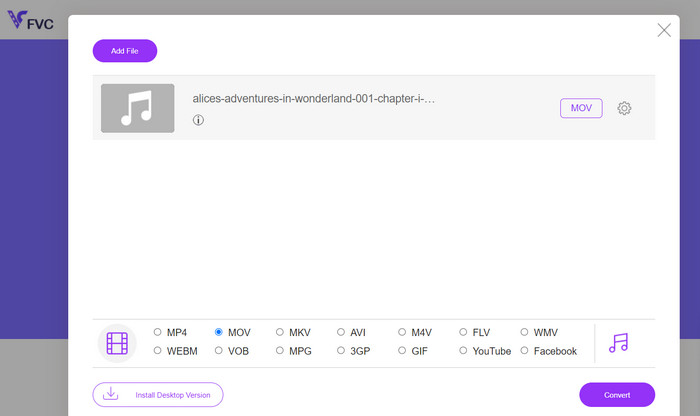Click the info icon under the file name

tap(198, 120)
